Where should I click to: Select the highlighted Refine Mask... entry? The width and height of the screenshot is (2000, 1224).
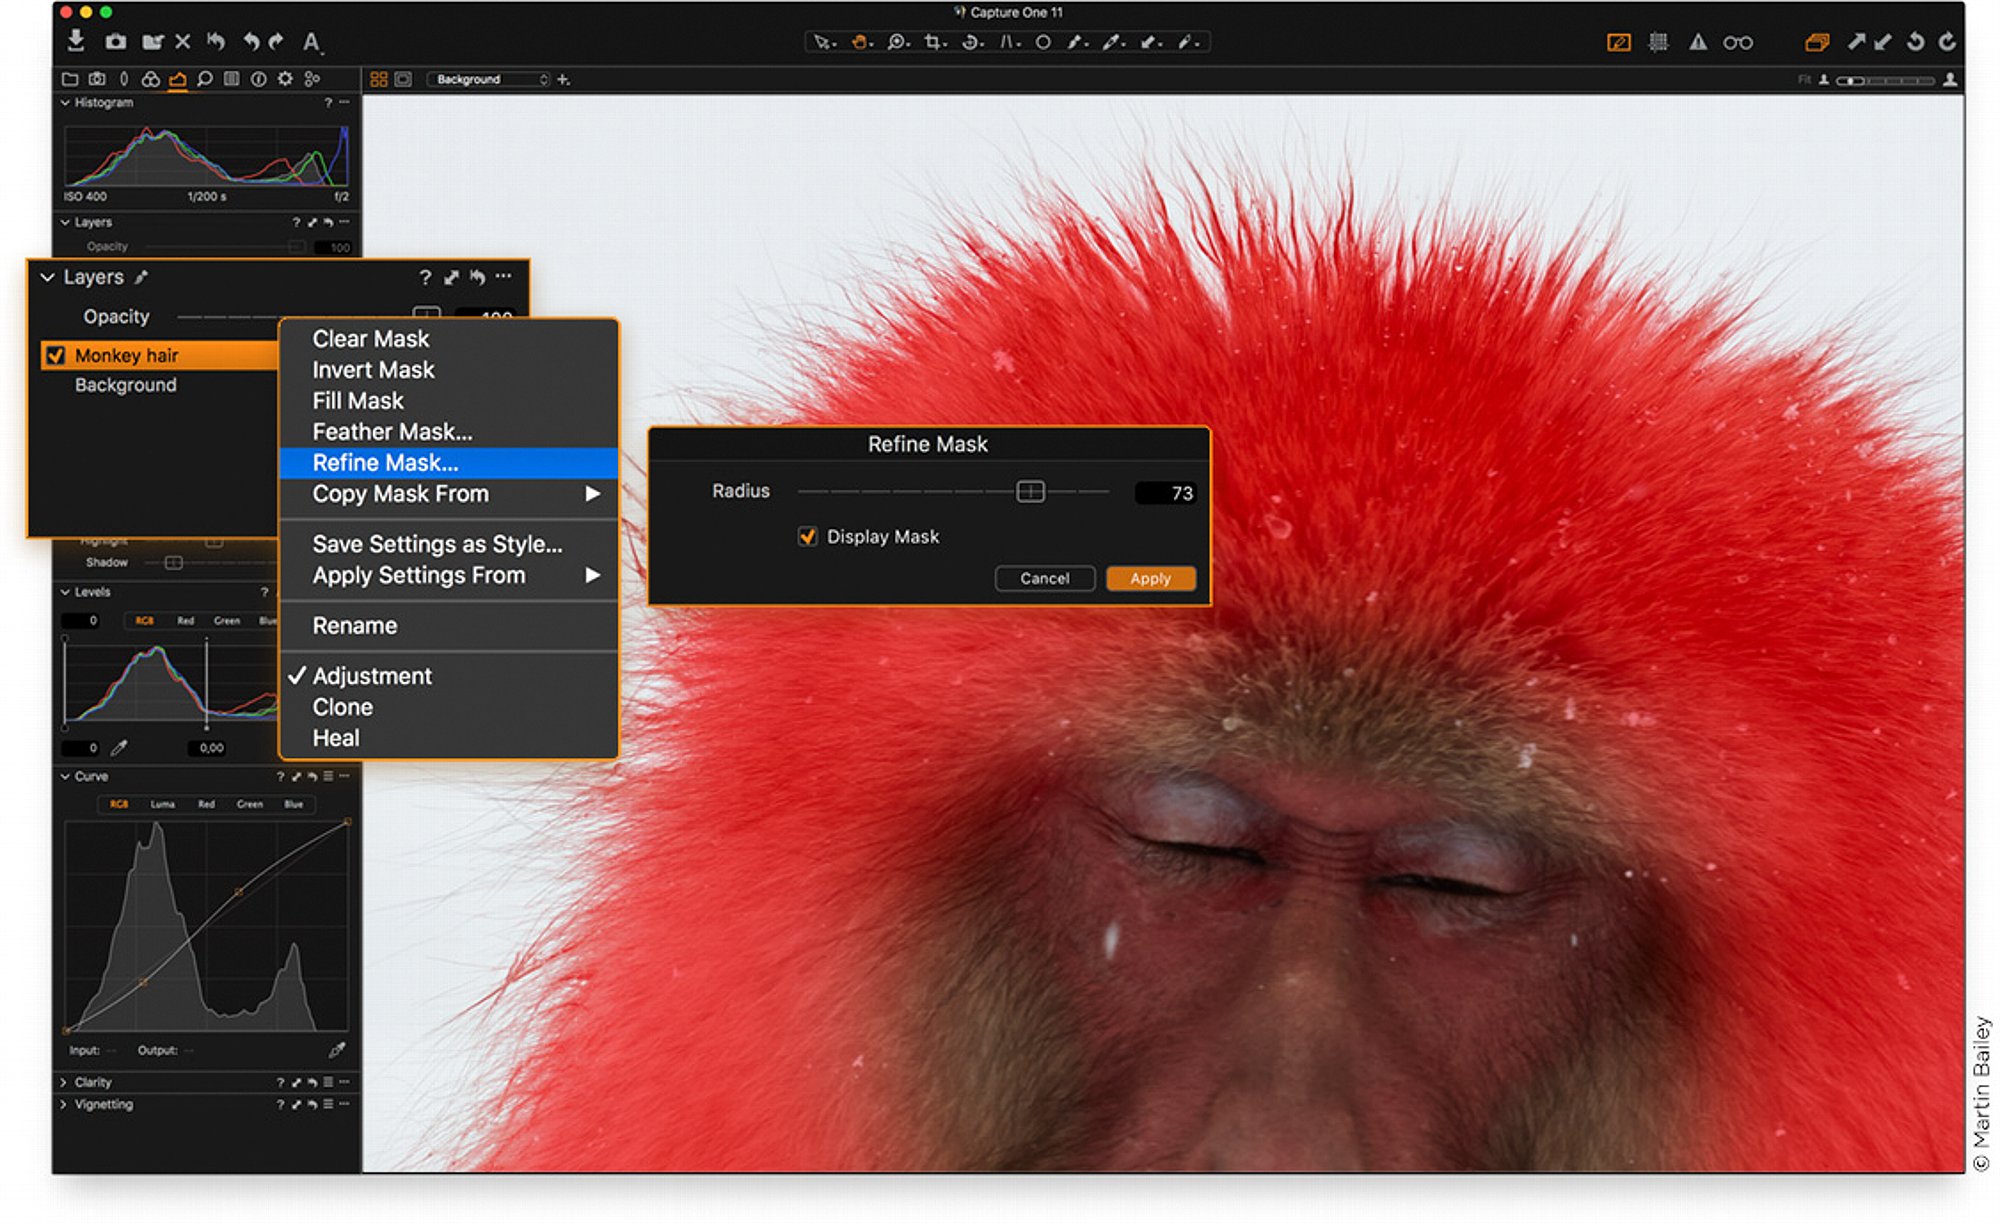[x=449, y=463]
